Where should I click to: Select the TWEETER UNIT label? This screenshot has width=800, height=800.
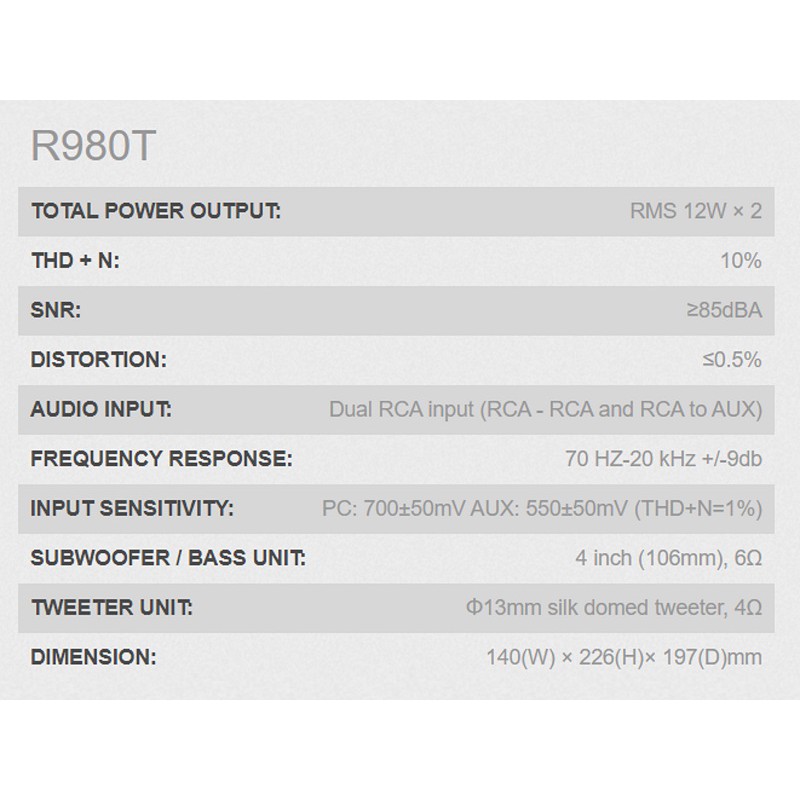pos(112,608)
